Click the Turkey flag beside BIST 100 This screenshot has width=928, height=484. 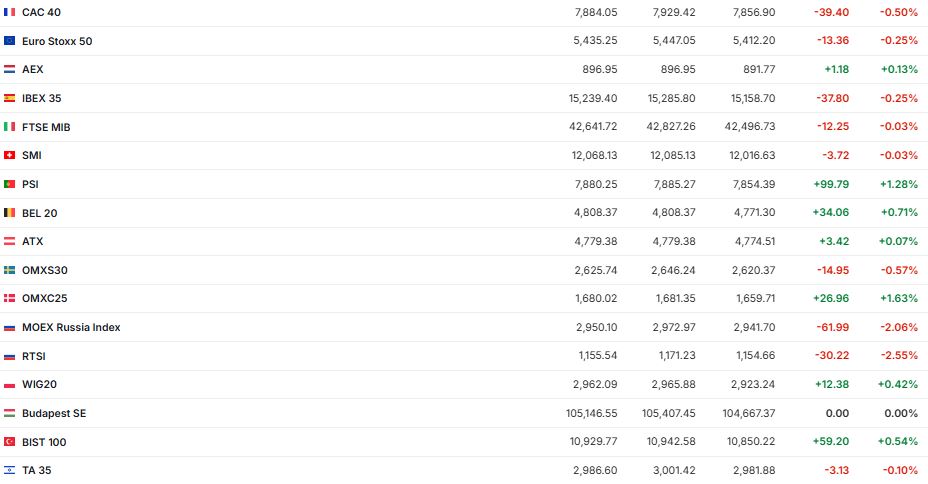(x=9, y=441)
